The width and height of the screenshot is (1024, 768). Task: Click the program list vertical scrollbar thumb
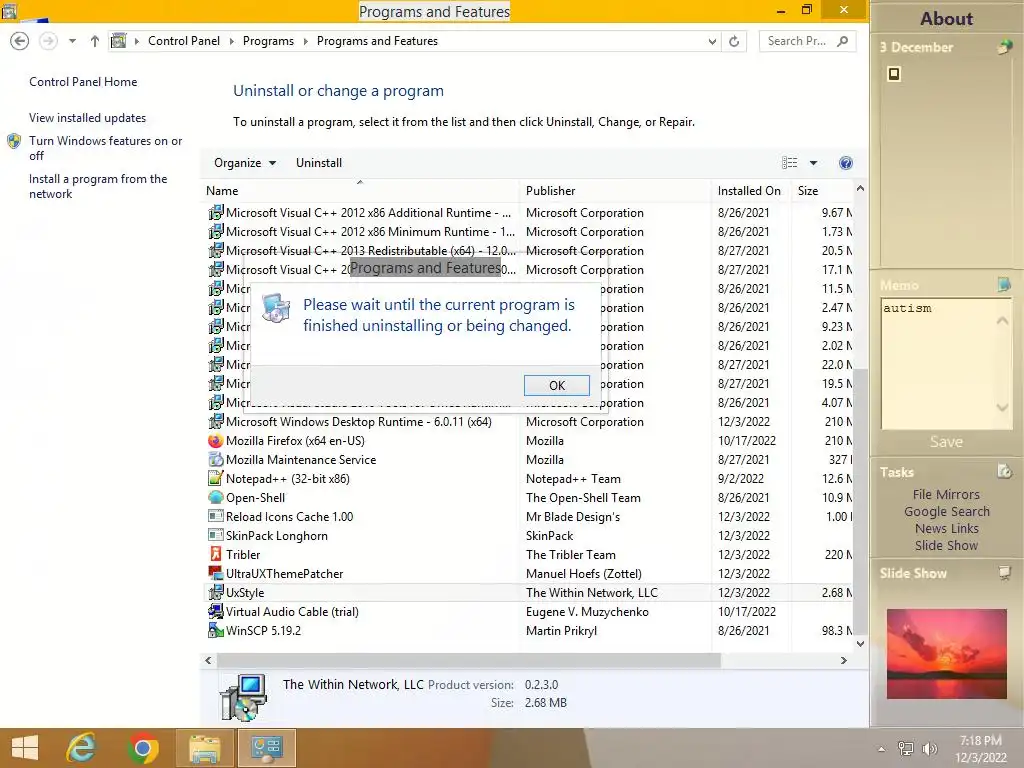pyautogui.click(x=860, y=500)
